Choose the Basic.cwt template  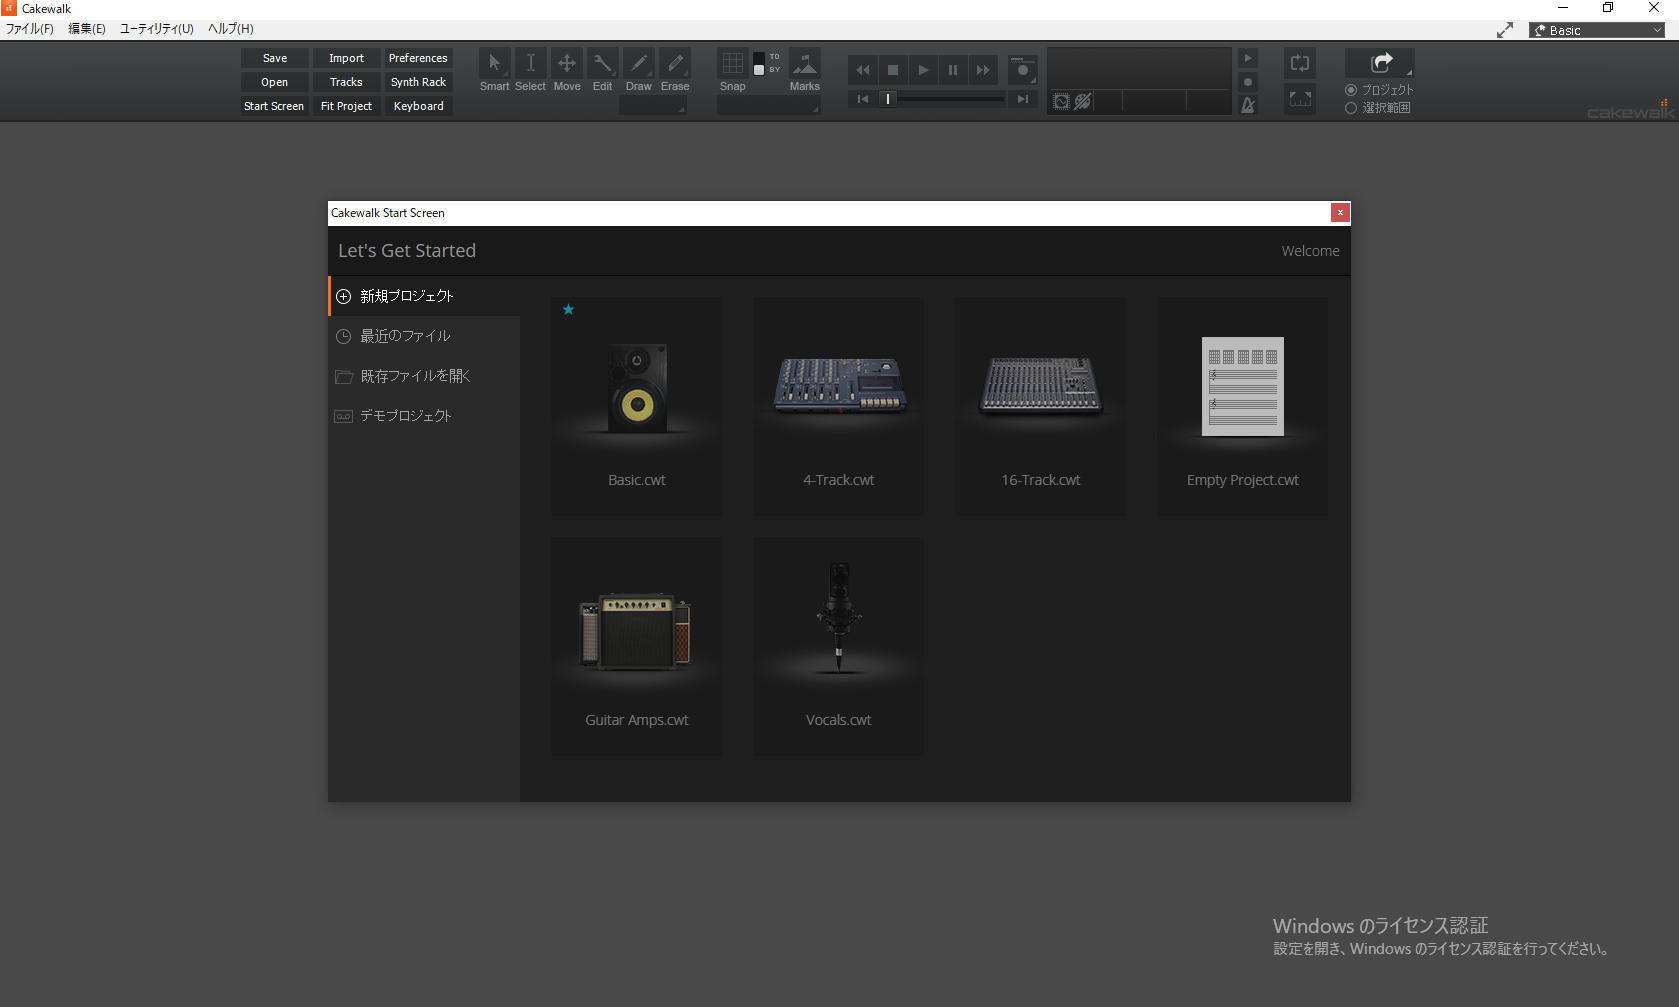637,406
